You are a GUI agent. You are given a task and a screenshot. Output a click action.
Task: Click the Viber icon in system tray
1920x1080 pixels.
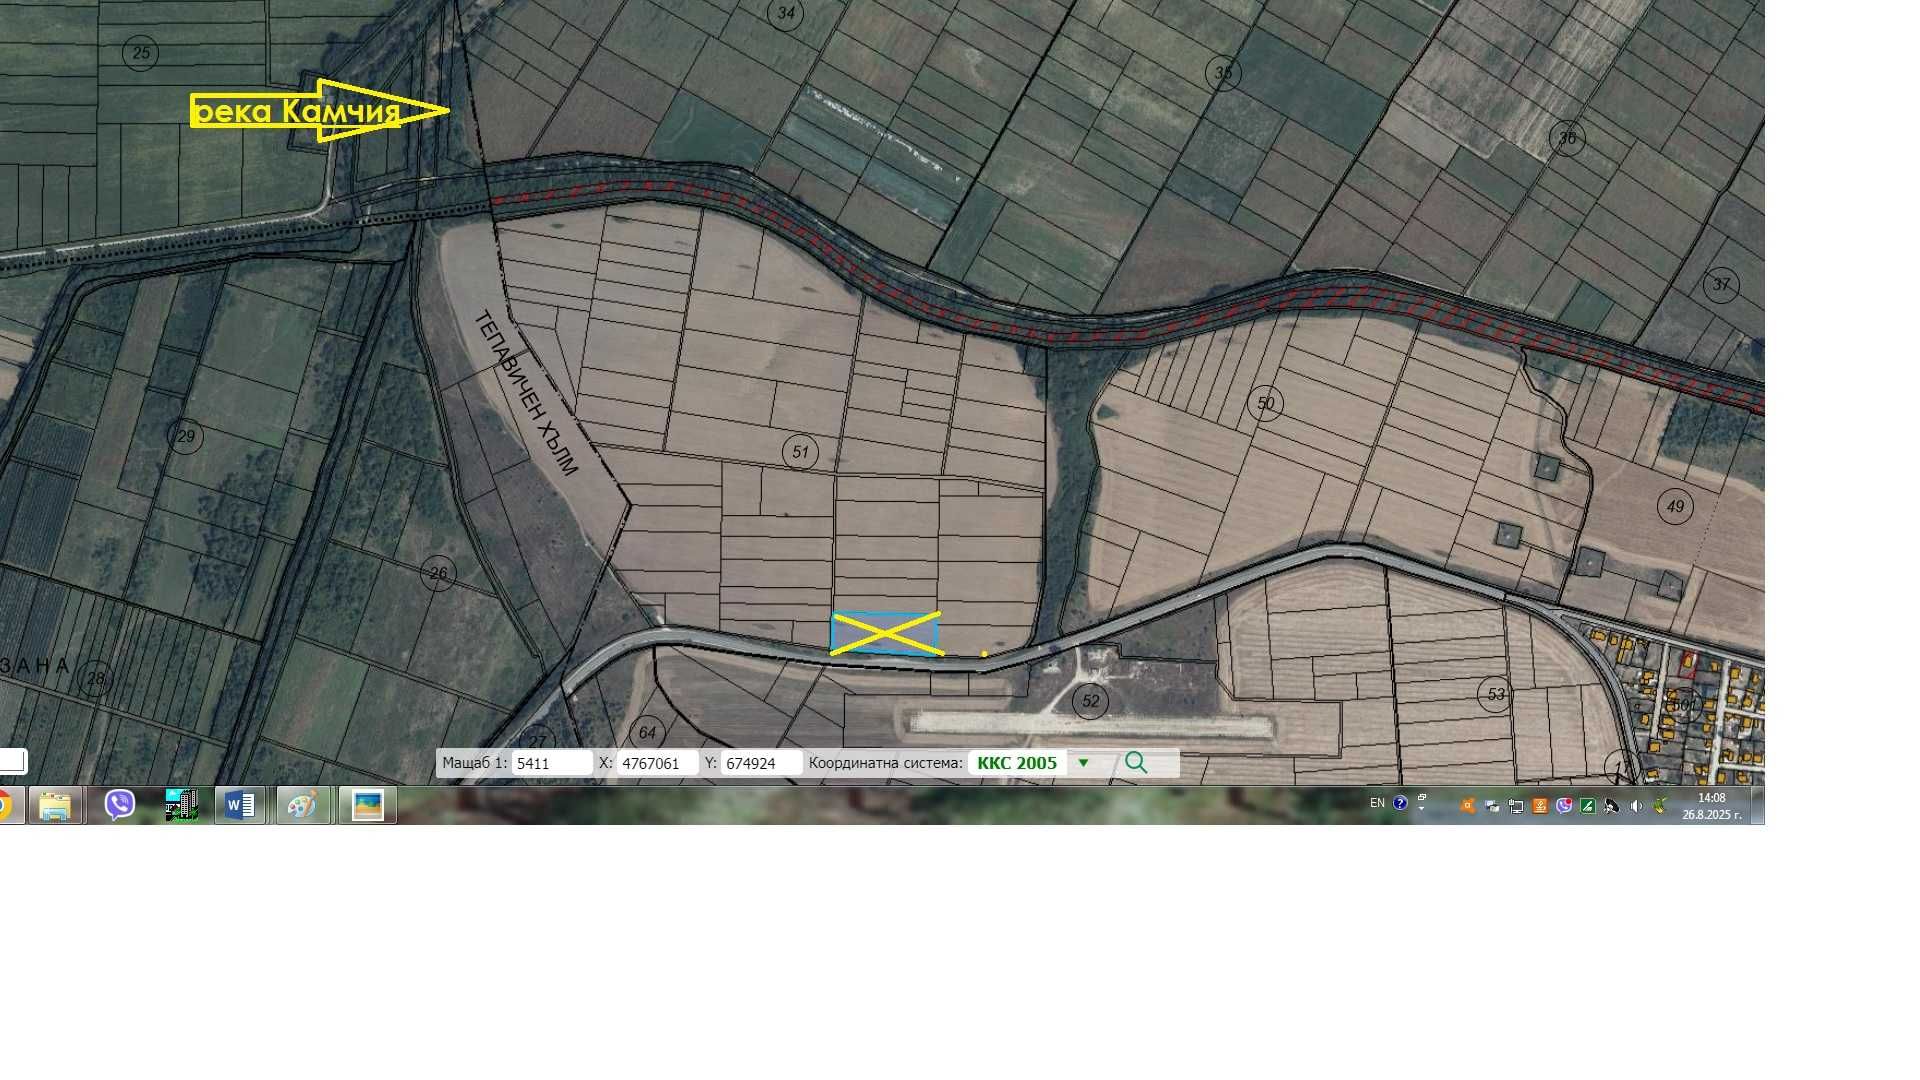tap(1564, 806)
